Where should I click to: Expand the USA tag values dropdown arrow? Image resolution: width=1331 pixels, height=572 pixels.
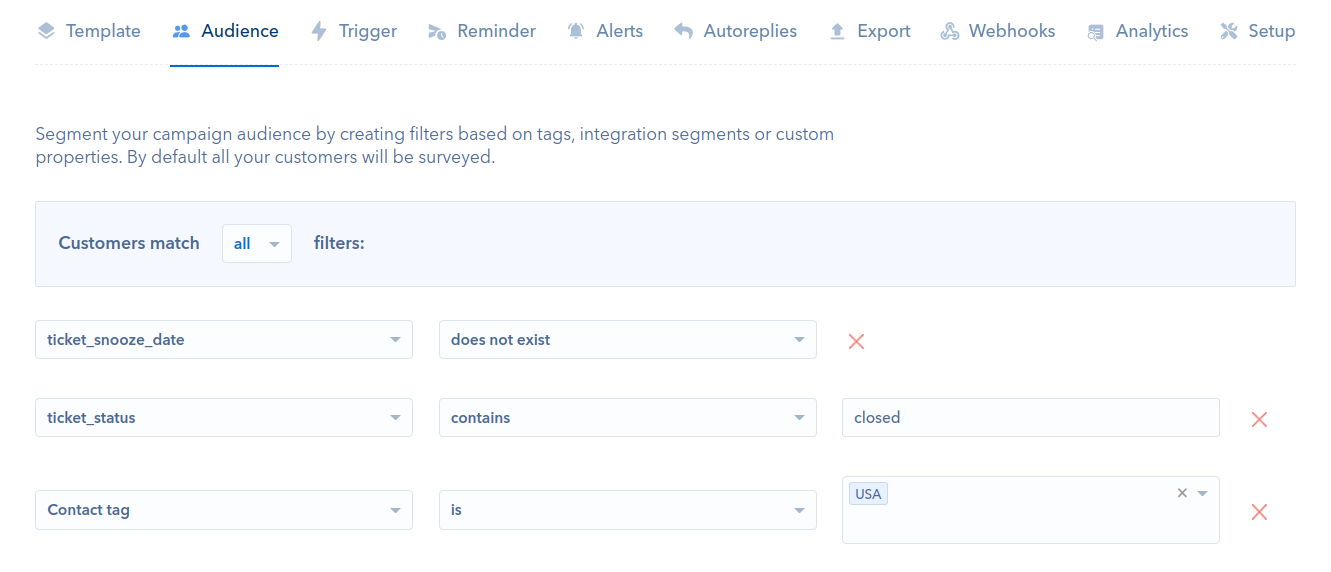point(1203,493)
